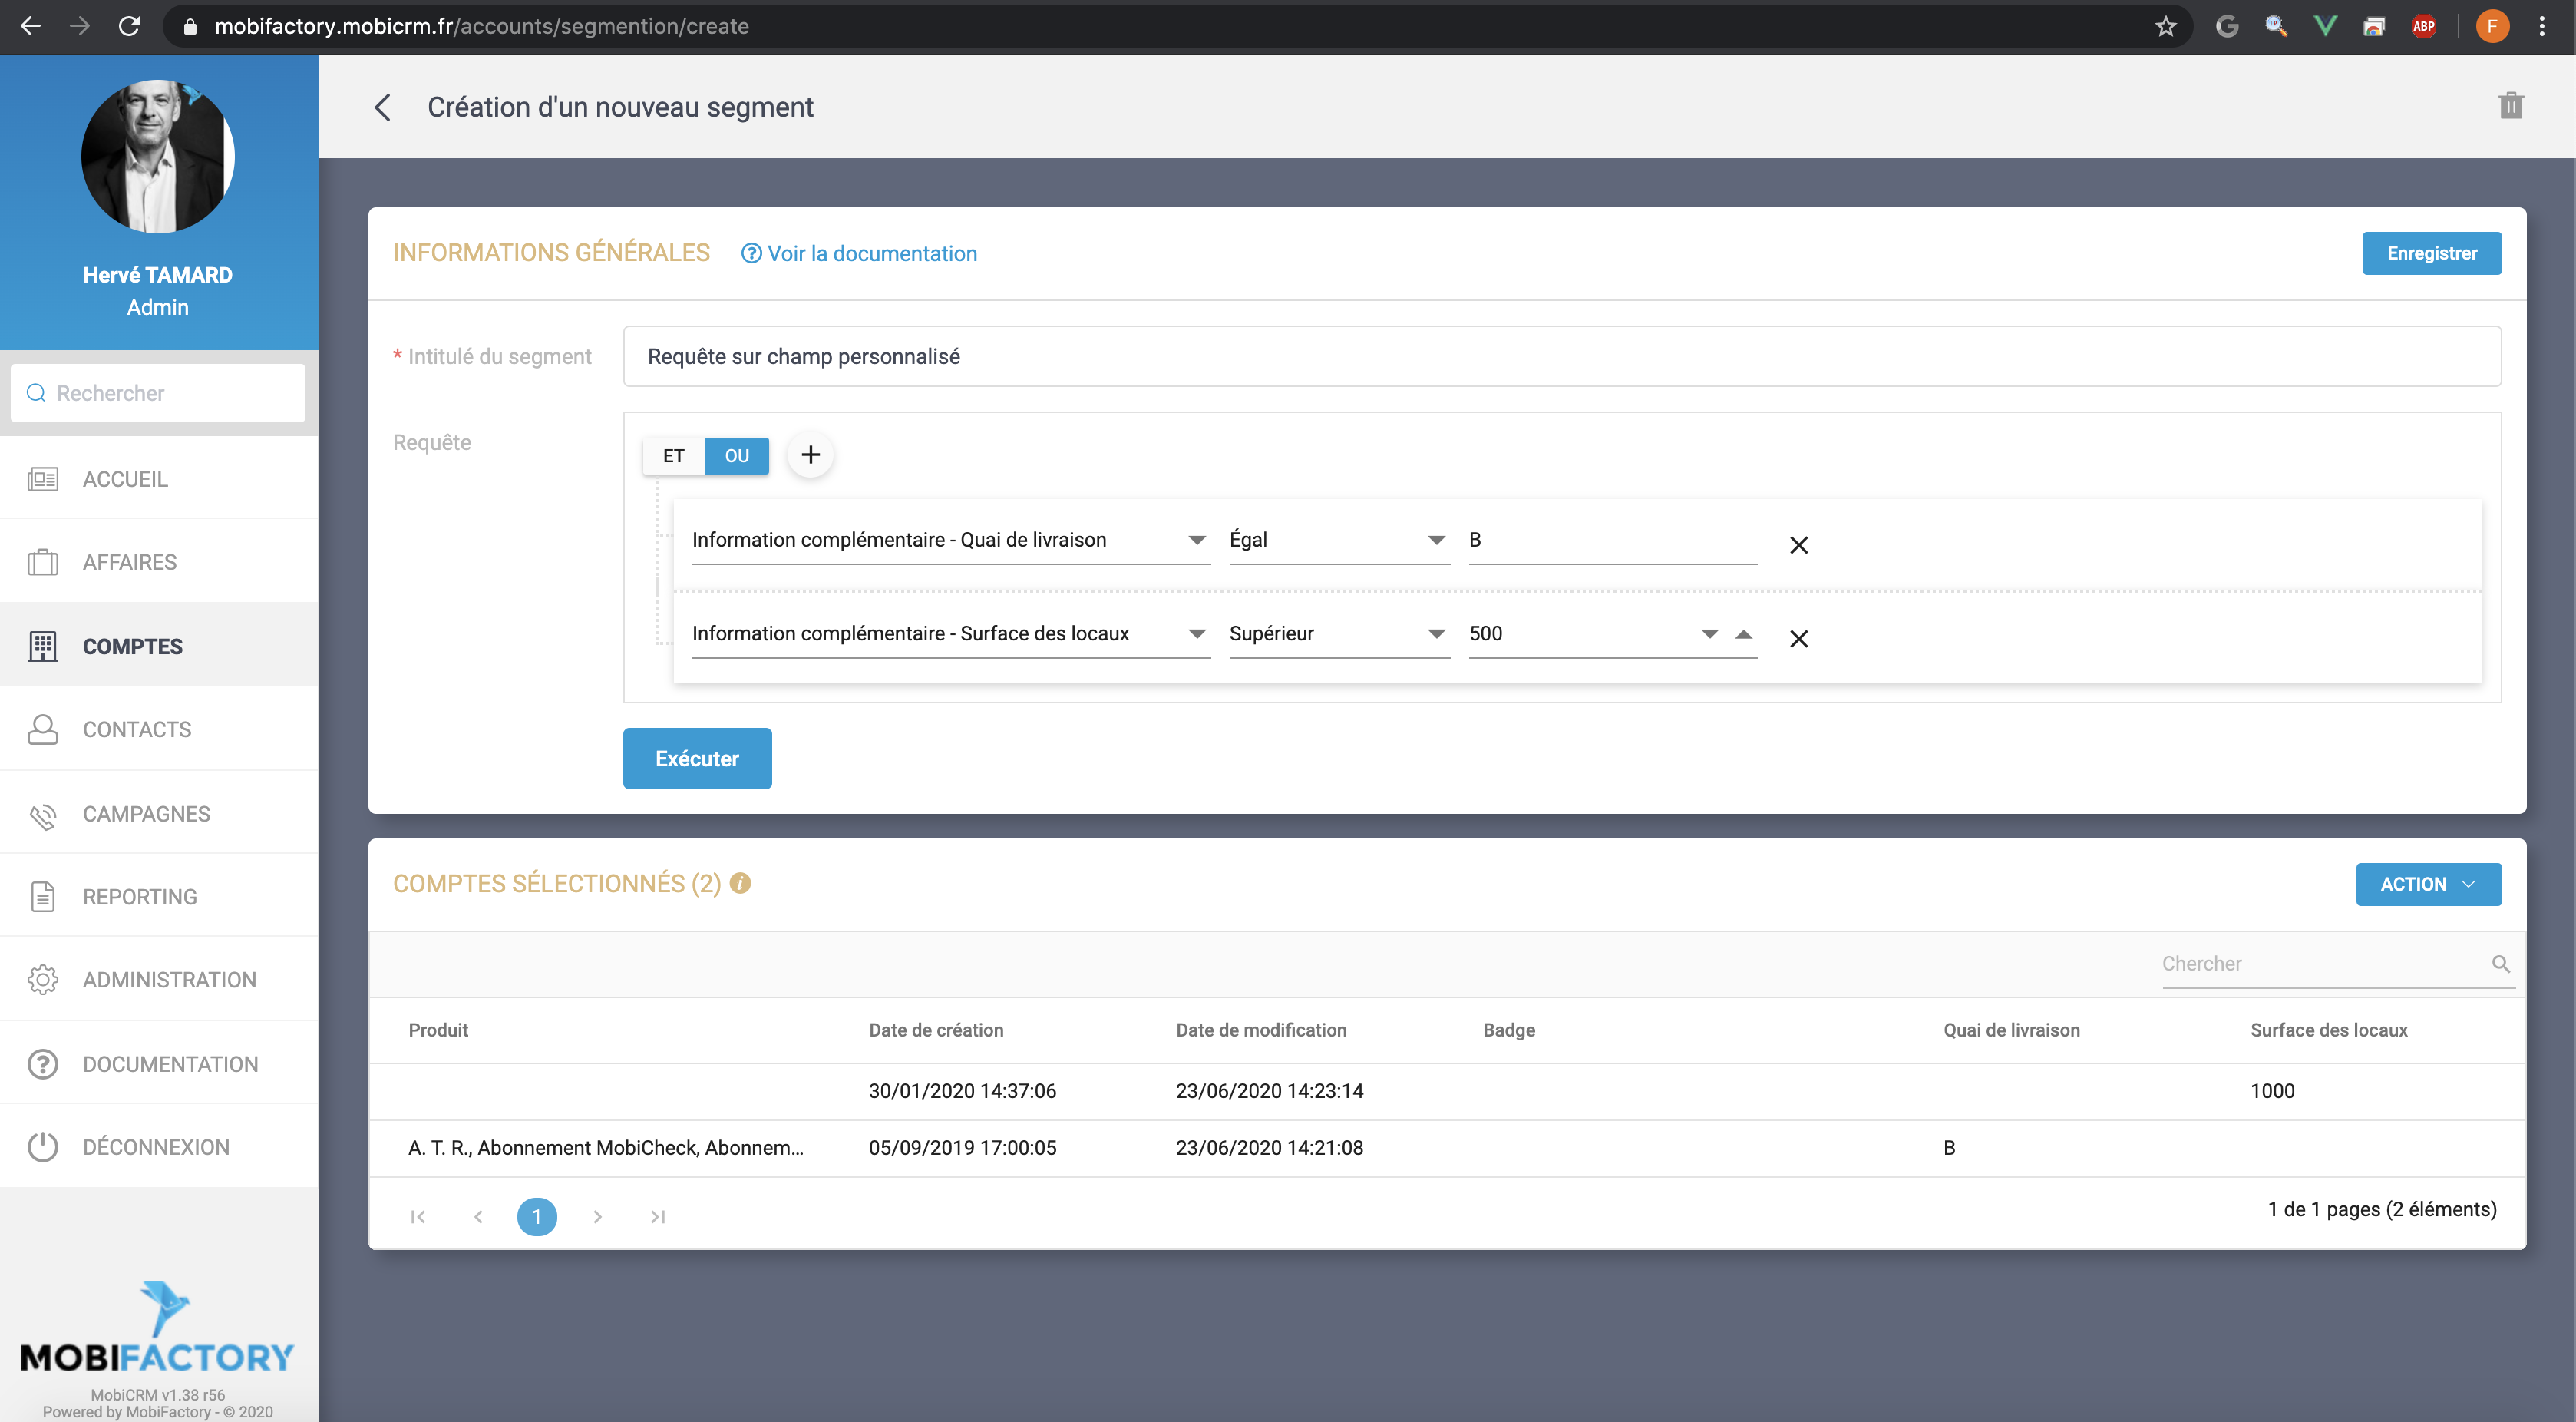Select the OU operator toggle
Viewport: 2576px width, 1422px height.
[736, 456]
